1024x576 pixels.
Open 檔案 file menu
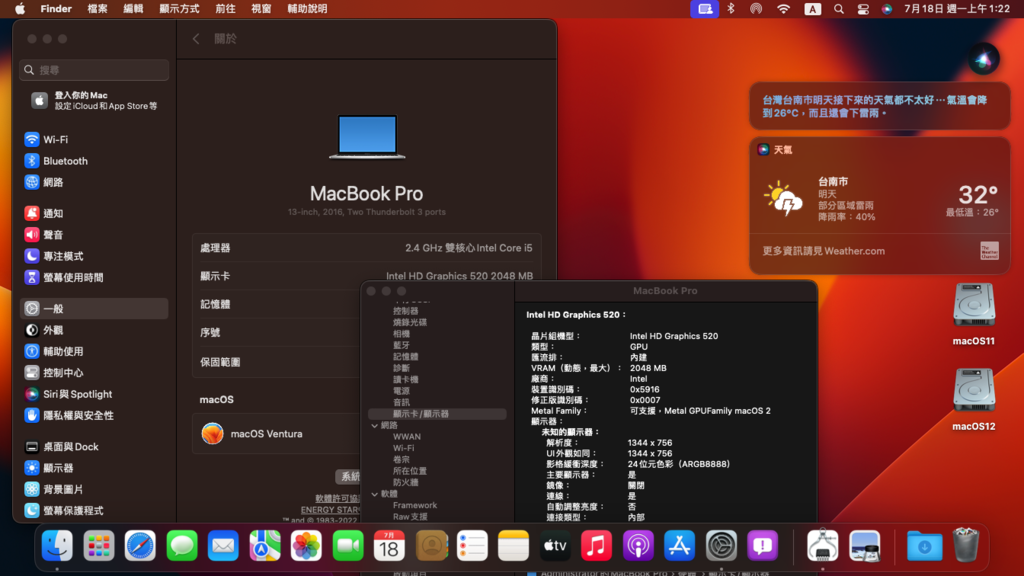[97, 8]
